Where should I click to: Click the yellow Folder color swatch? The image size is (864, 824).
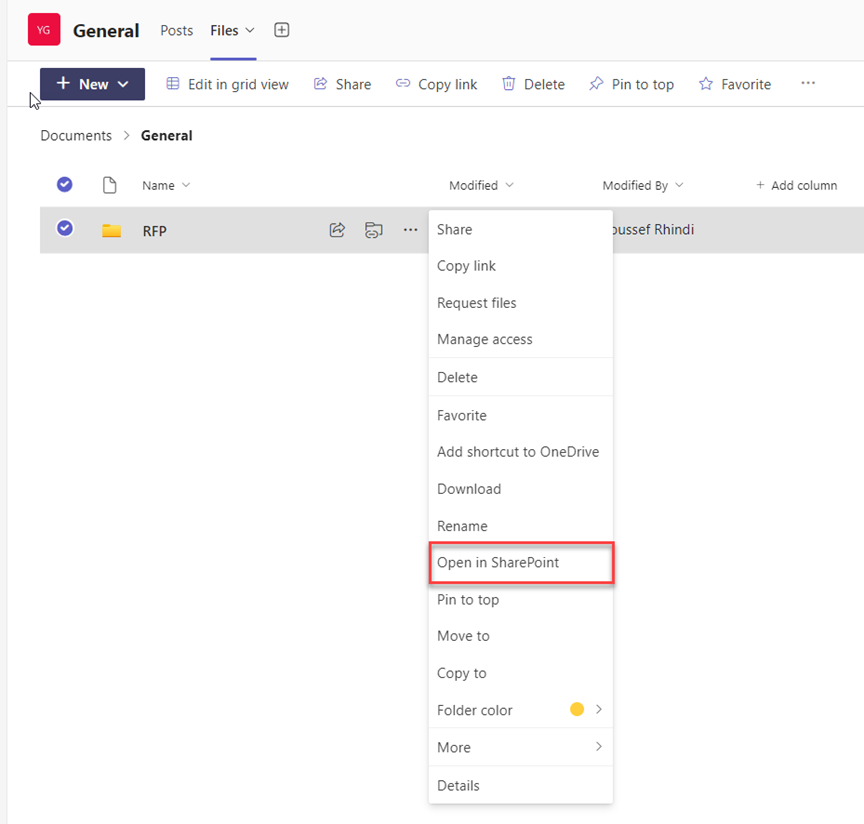point(577,710)
